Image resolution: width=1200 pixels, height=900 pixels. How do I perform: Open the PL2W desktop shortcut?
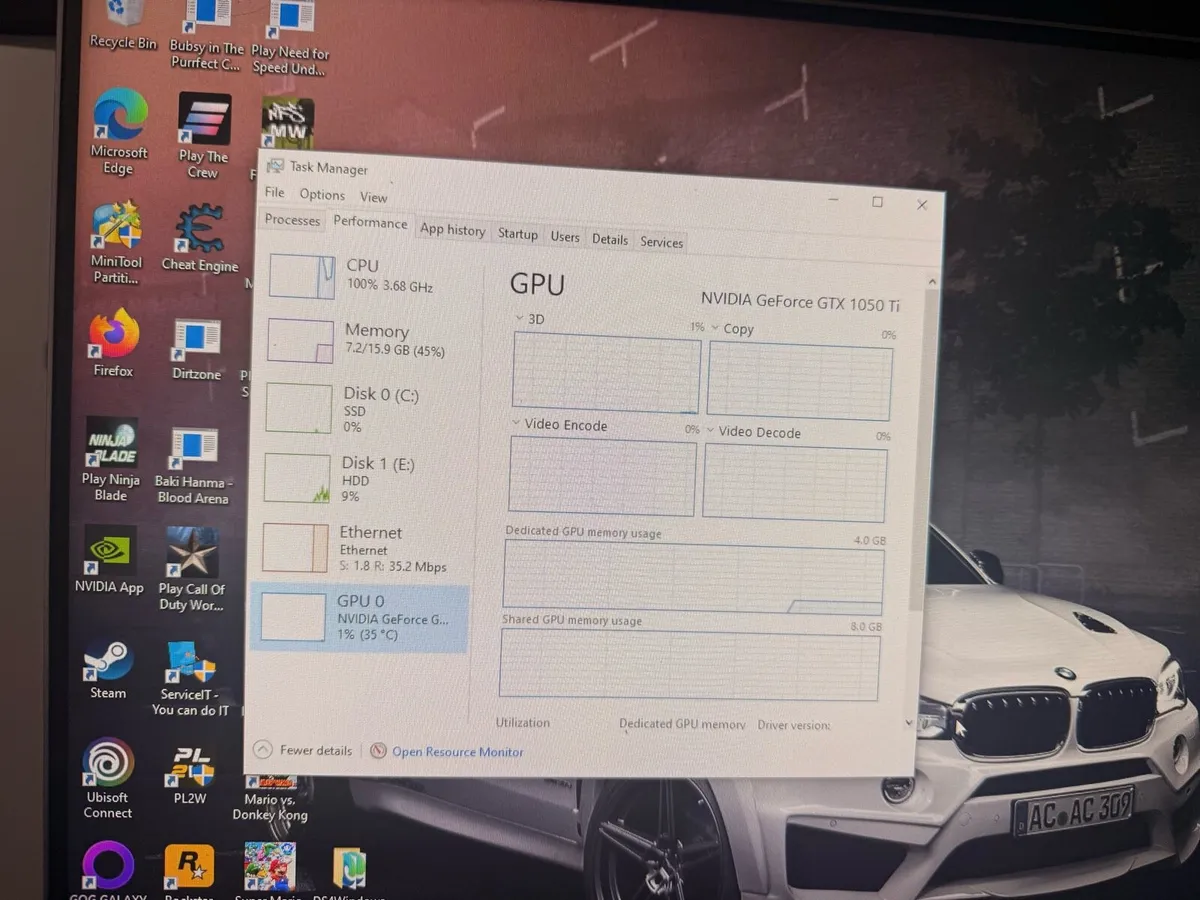point(189,775)
